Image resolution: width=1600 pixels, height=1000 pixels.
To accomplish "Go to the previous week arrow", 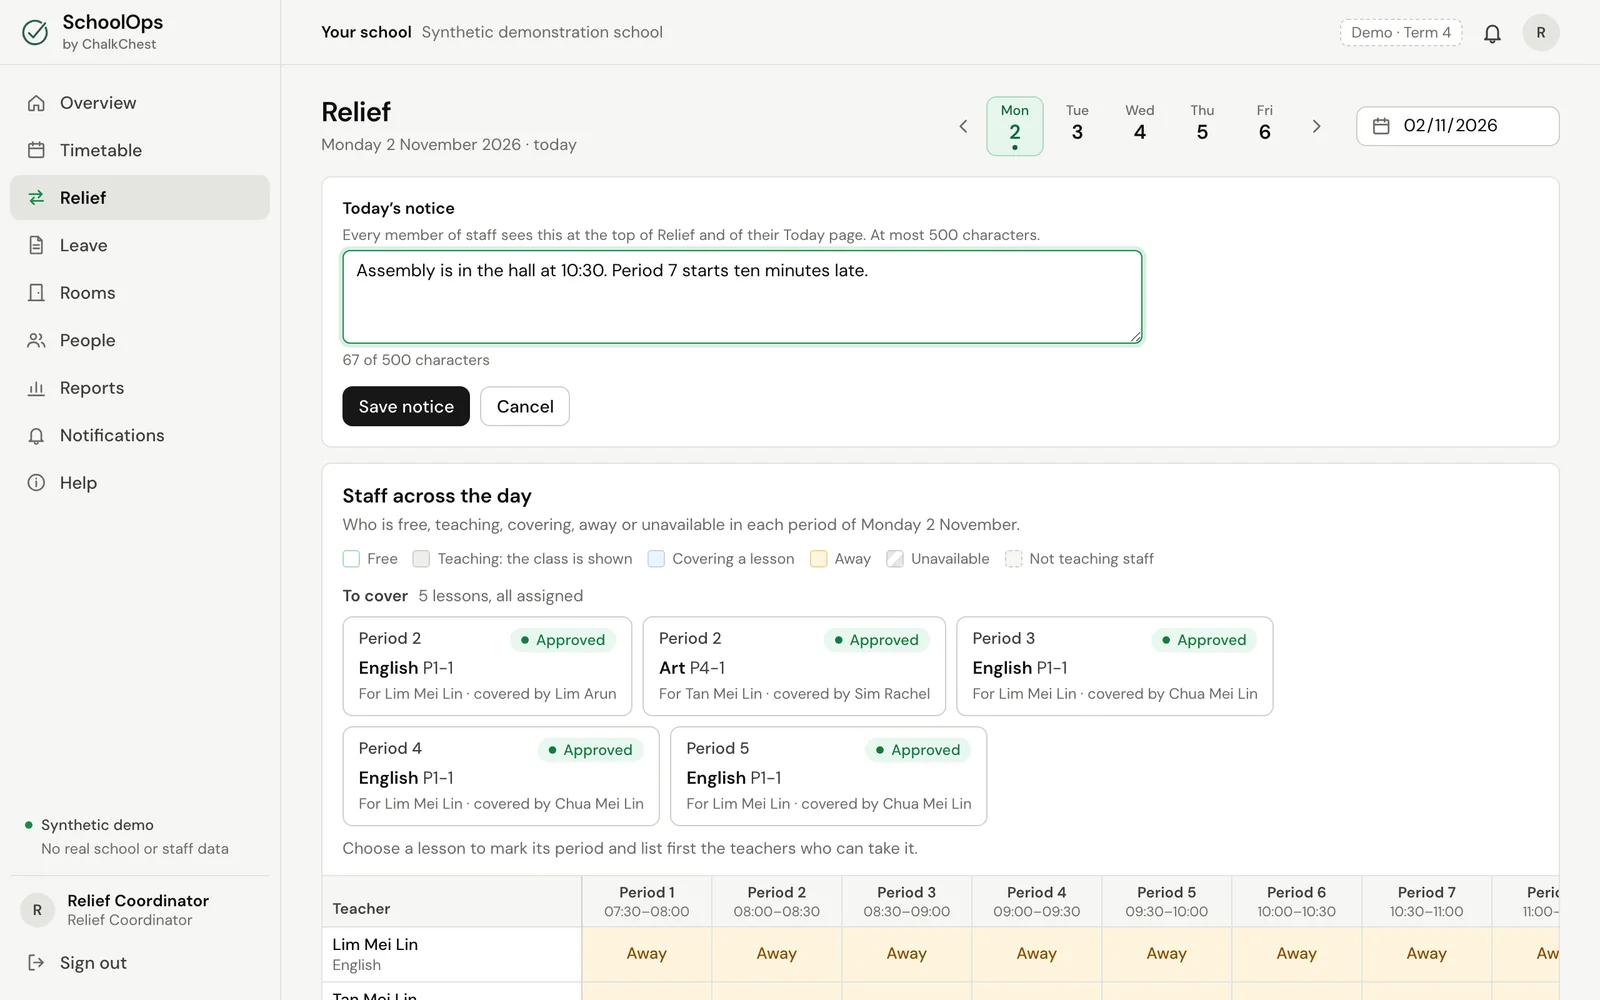I will (x=963, y=126).
